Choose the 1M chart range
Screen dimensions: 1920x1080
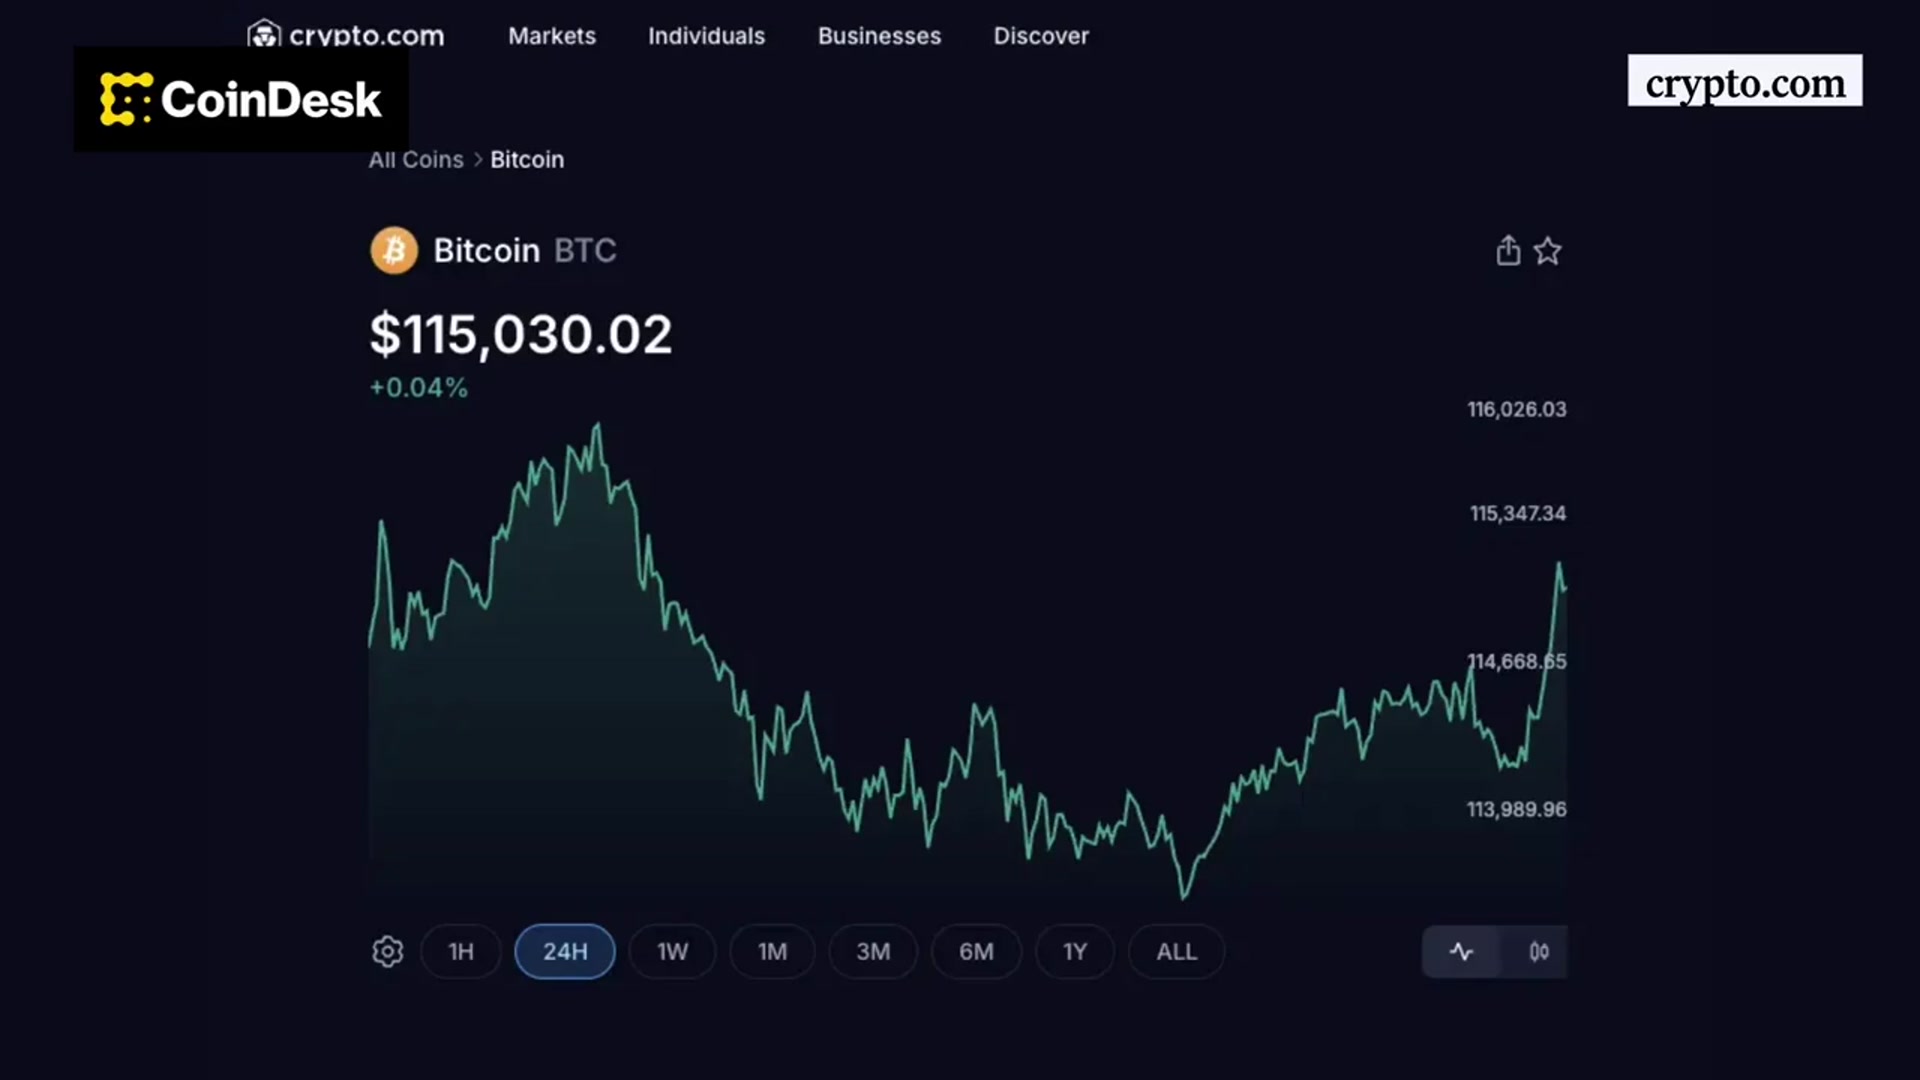coord(772,951)
